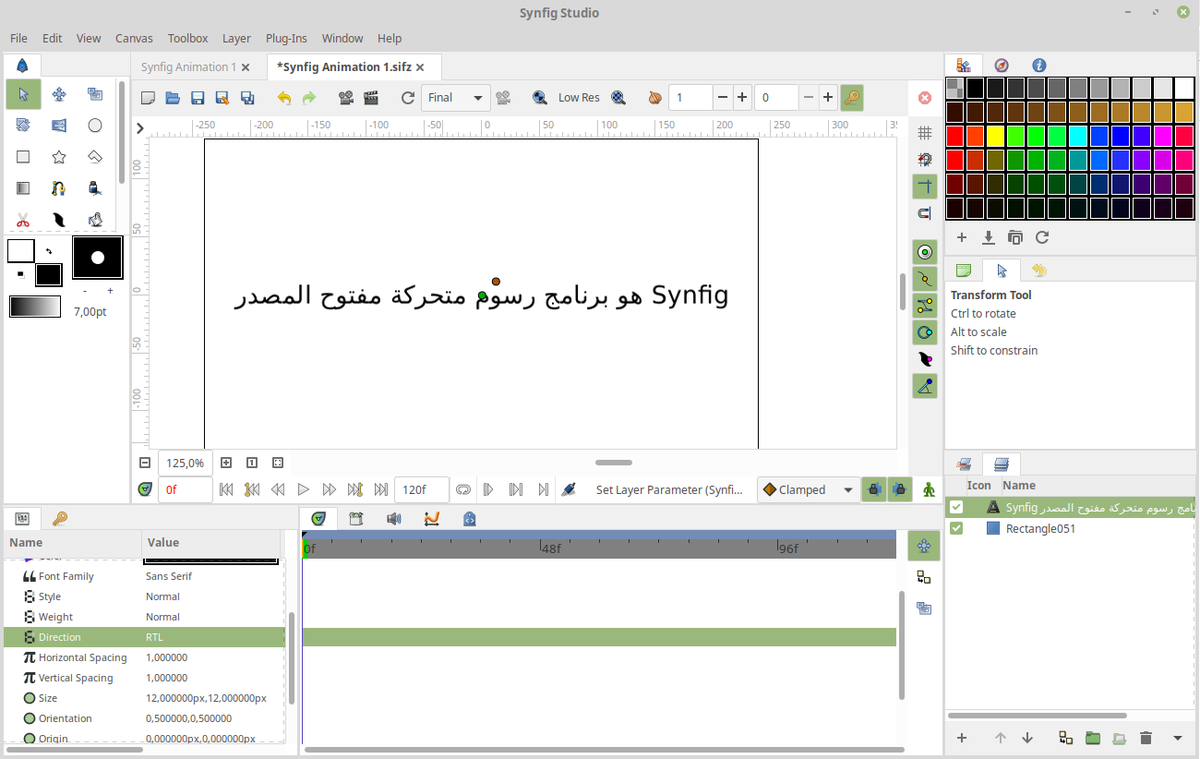
Task: Select the Smooth Move tool
Action: 58,94
